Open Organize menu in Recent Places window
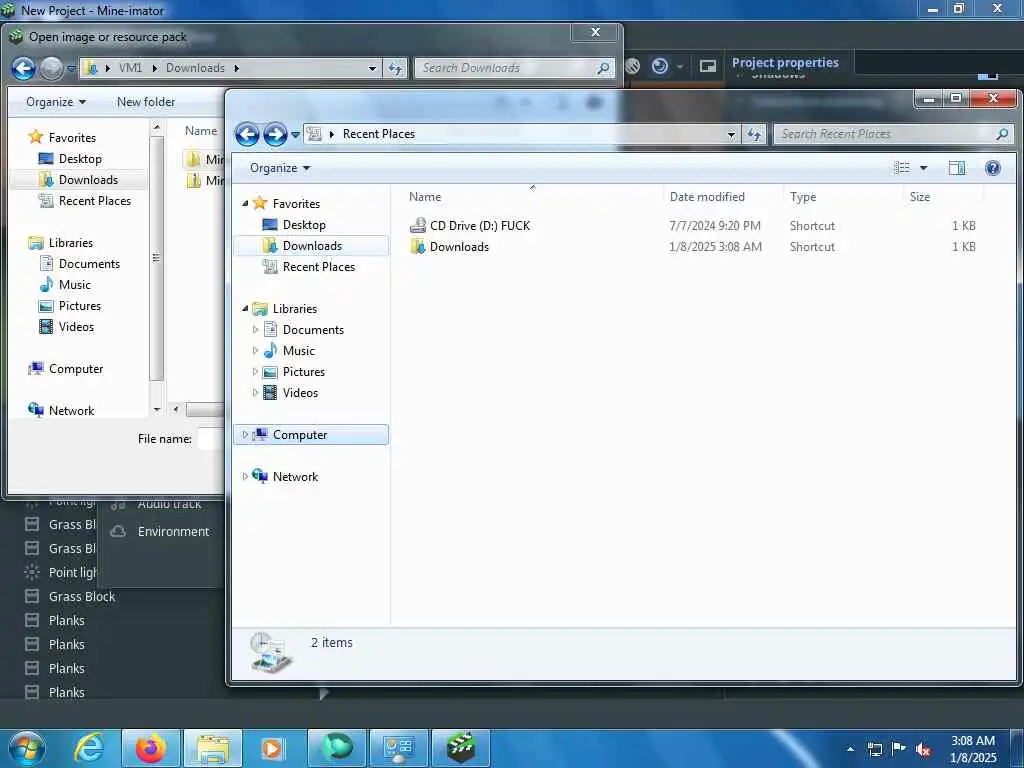Viewport: 1024px width, 768px height. pyautogui.click(x=280, y=168)
